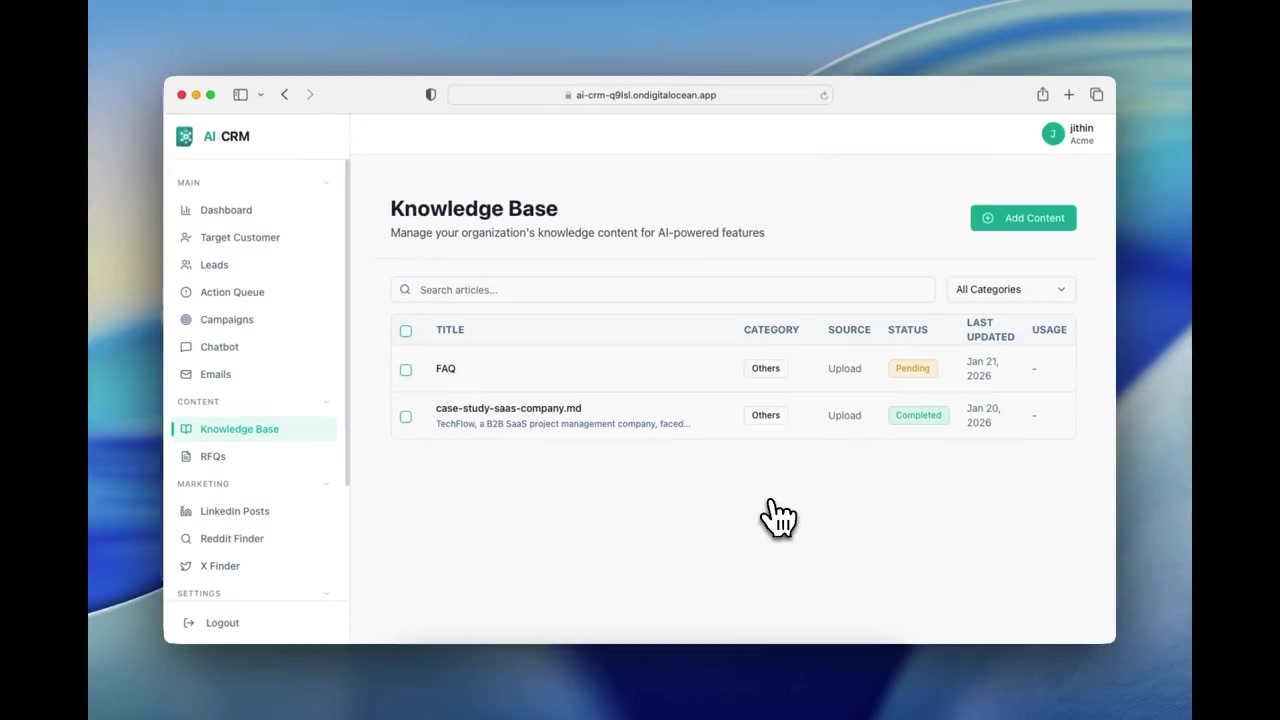Collapse the MARKETING section chevron
This screenshot has height=720, width=1280.
(326, 484)
